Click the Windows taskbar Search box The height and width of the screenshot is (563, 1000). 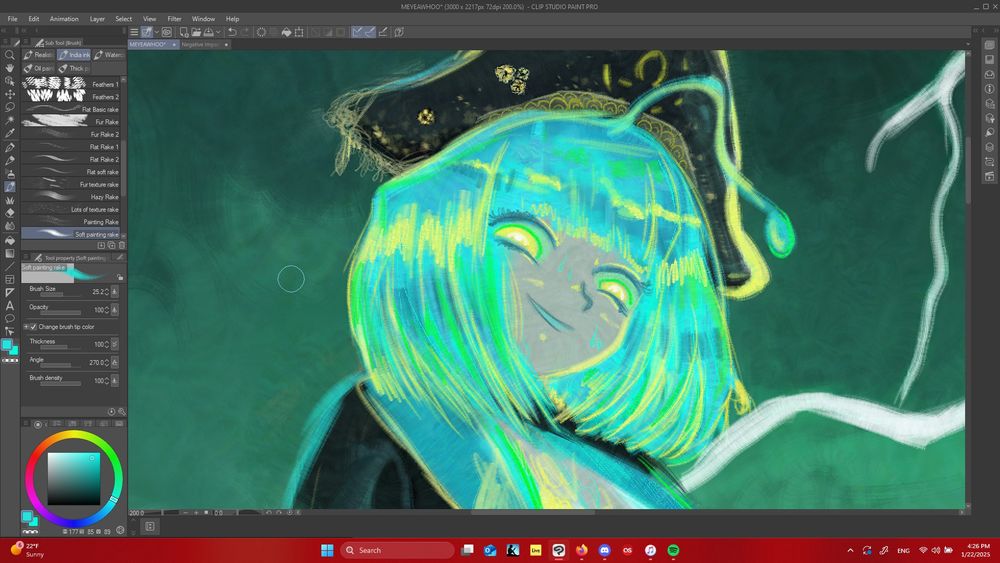click(397, 550)
